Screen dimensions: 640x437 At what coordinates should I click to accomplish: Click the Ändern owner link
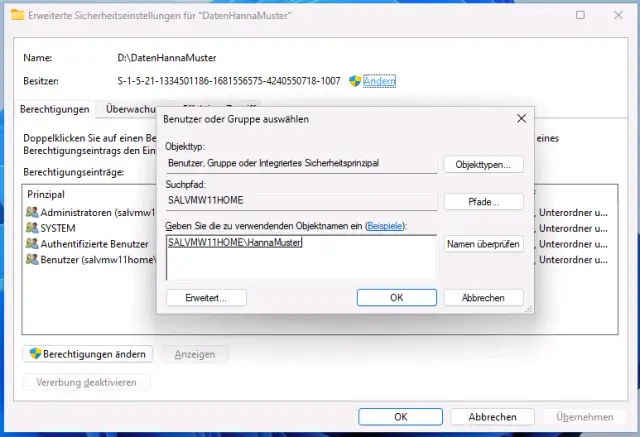379,81
